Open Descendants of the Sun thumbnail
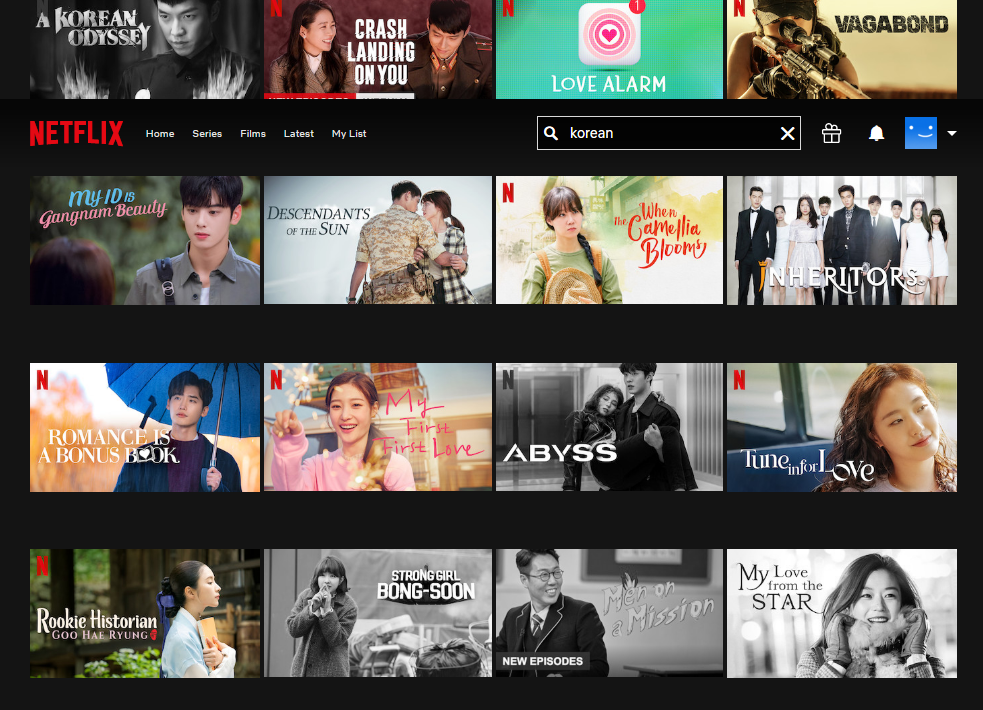 click(x=378, y=241)
